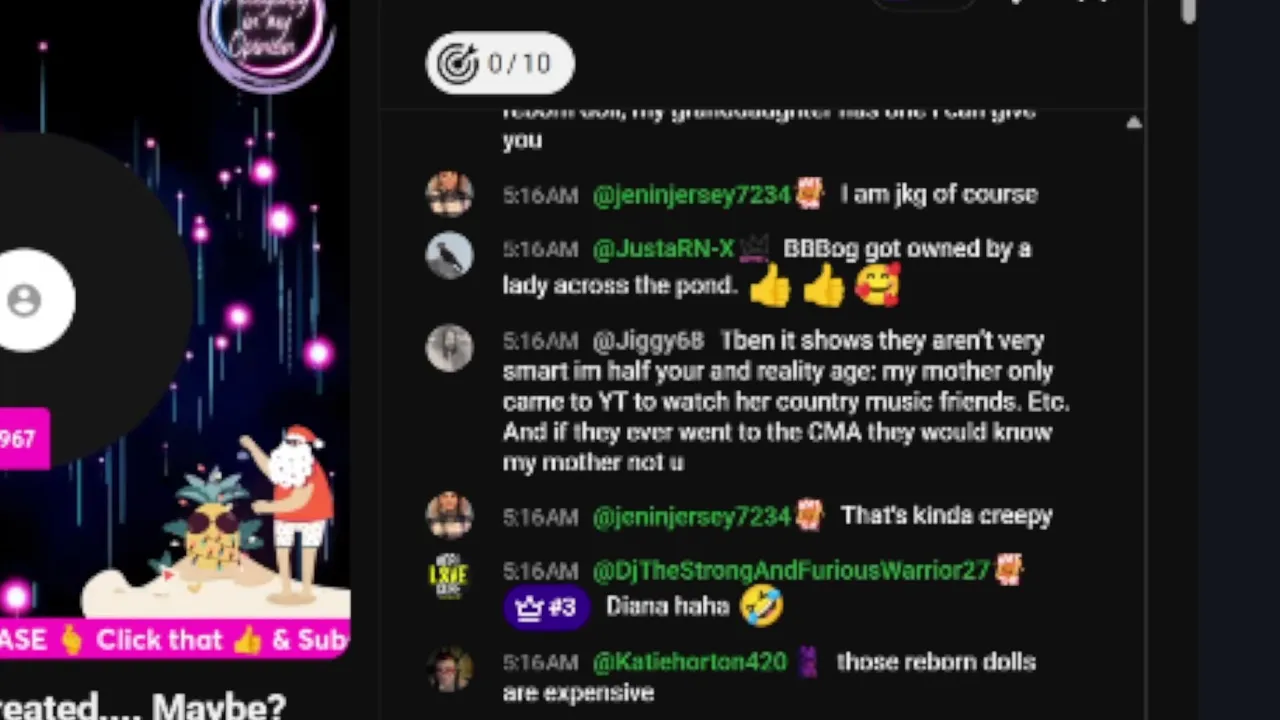Open the @Jiggy68 username link
This screenshot has width=1280, height=720.
click(648, 341)
